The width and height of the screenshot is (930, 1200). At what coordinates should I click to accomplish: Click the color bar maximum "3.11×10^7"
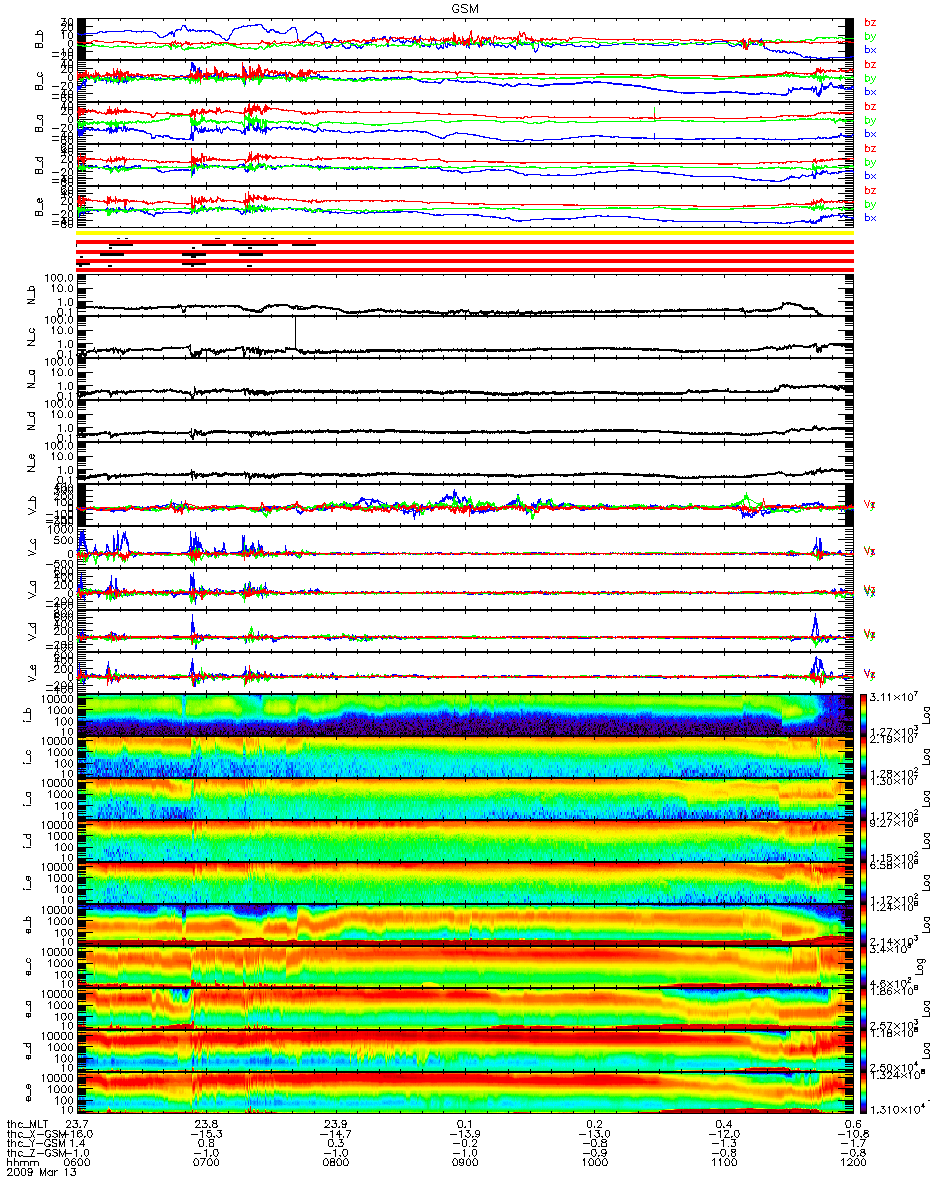(894, 695)
